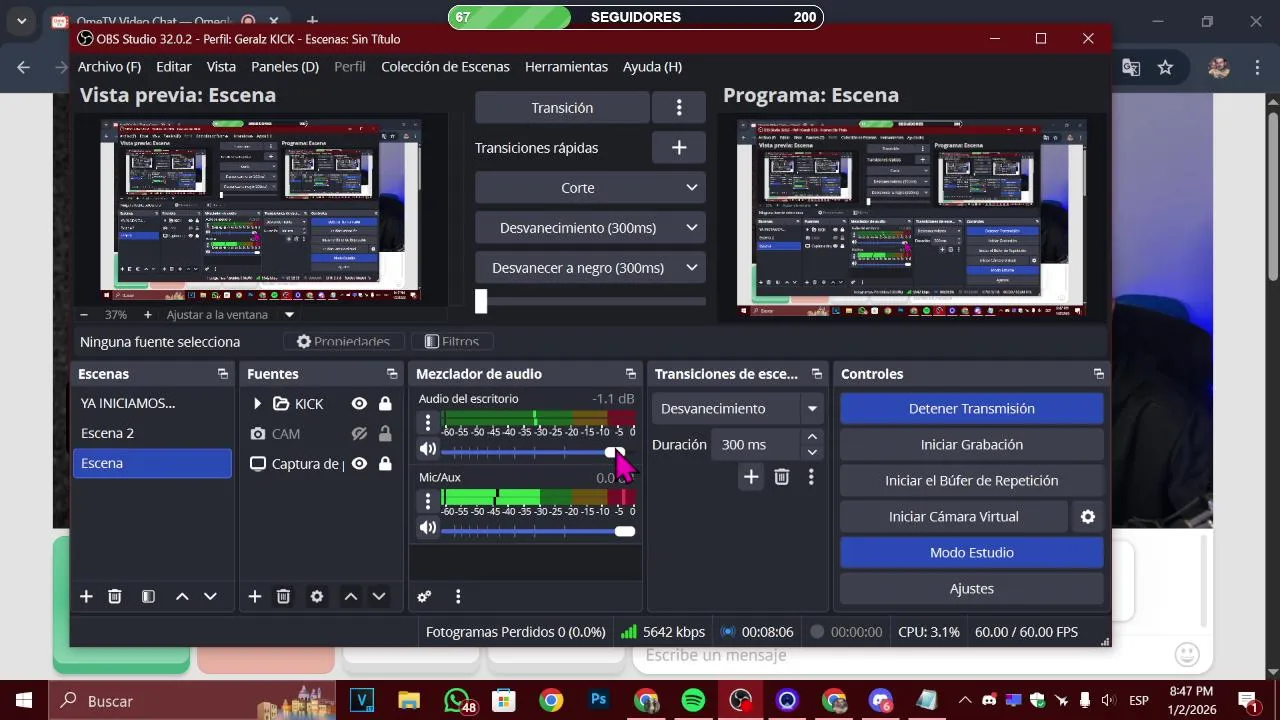
Task: Hide the Captura de source eye
Action: point(359,463)
